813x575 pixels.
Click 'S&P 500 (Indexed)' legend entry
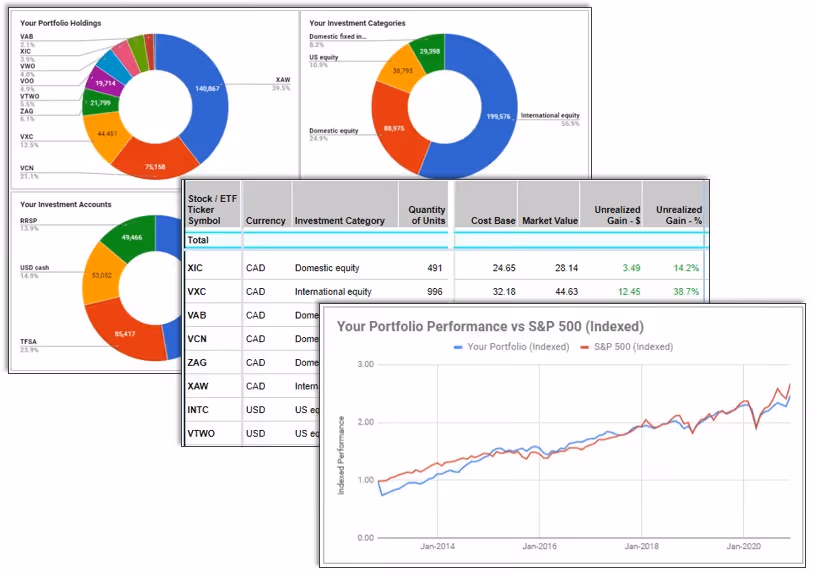(x=627, y=347)
